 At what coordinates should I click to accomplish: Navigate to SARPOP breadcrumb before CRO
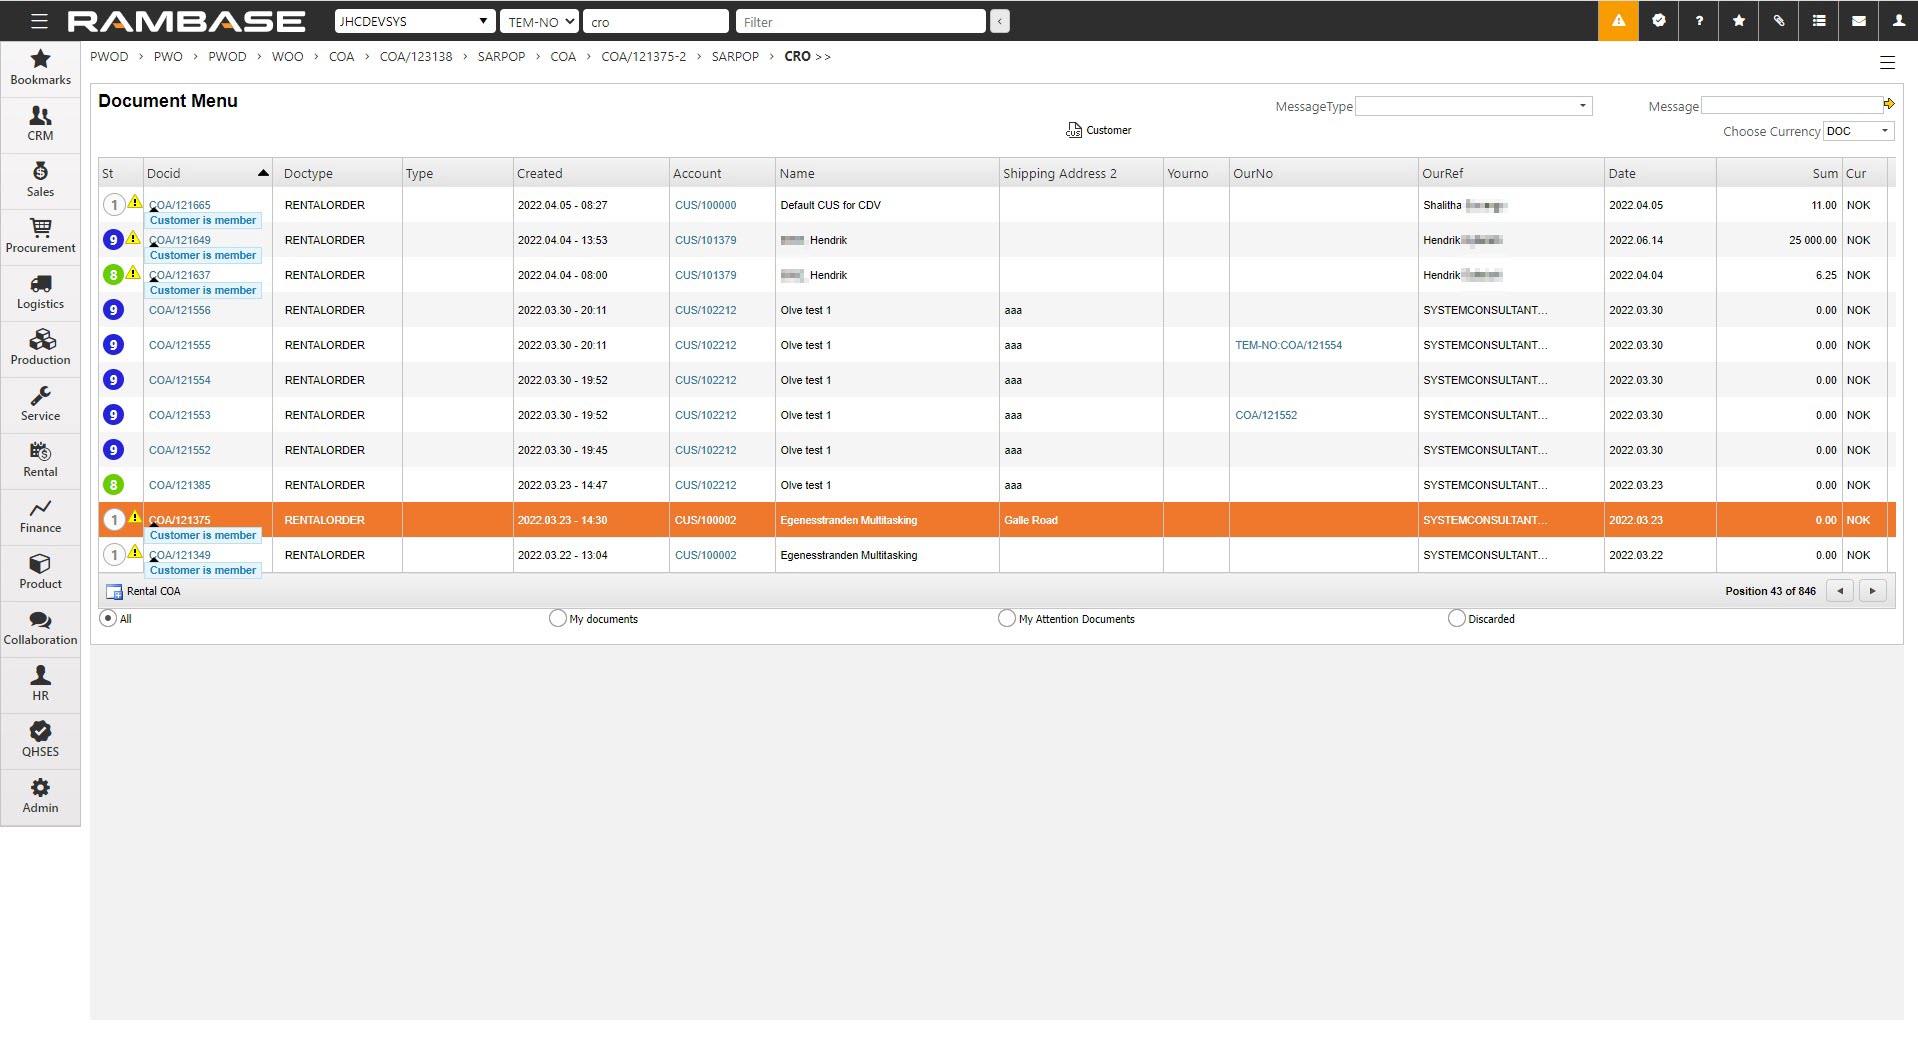tap(735, 57)
